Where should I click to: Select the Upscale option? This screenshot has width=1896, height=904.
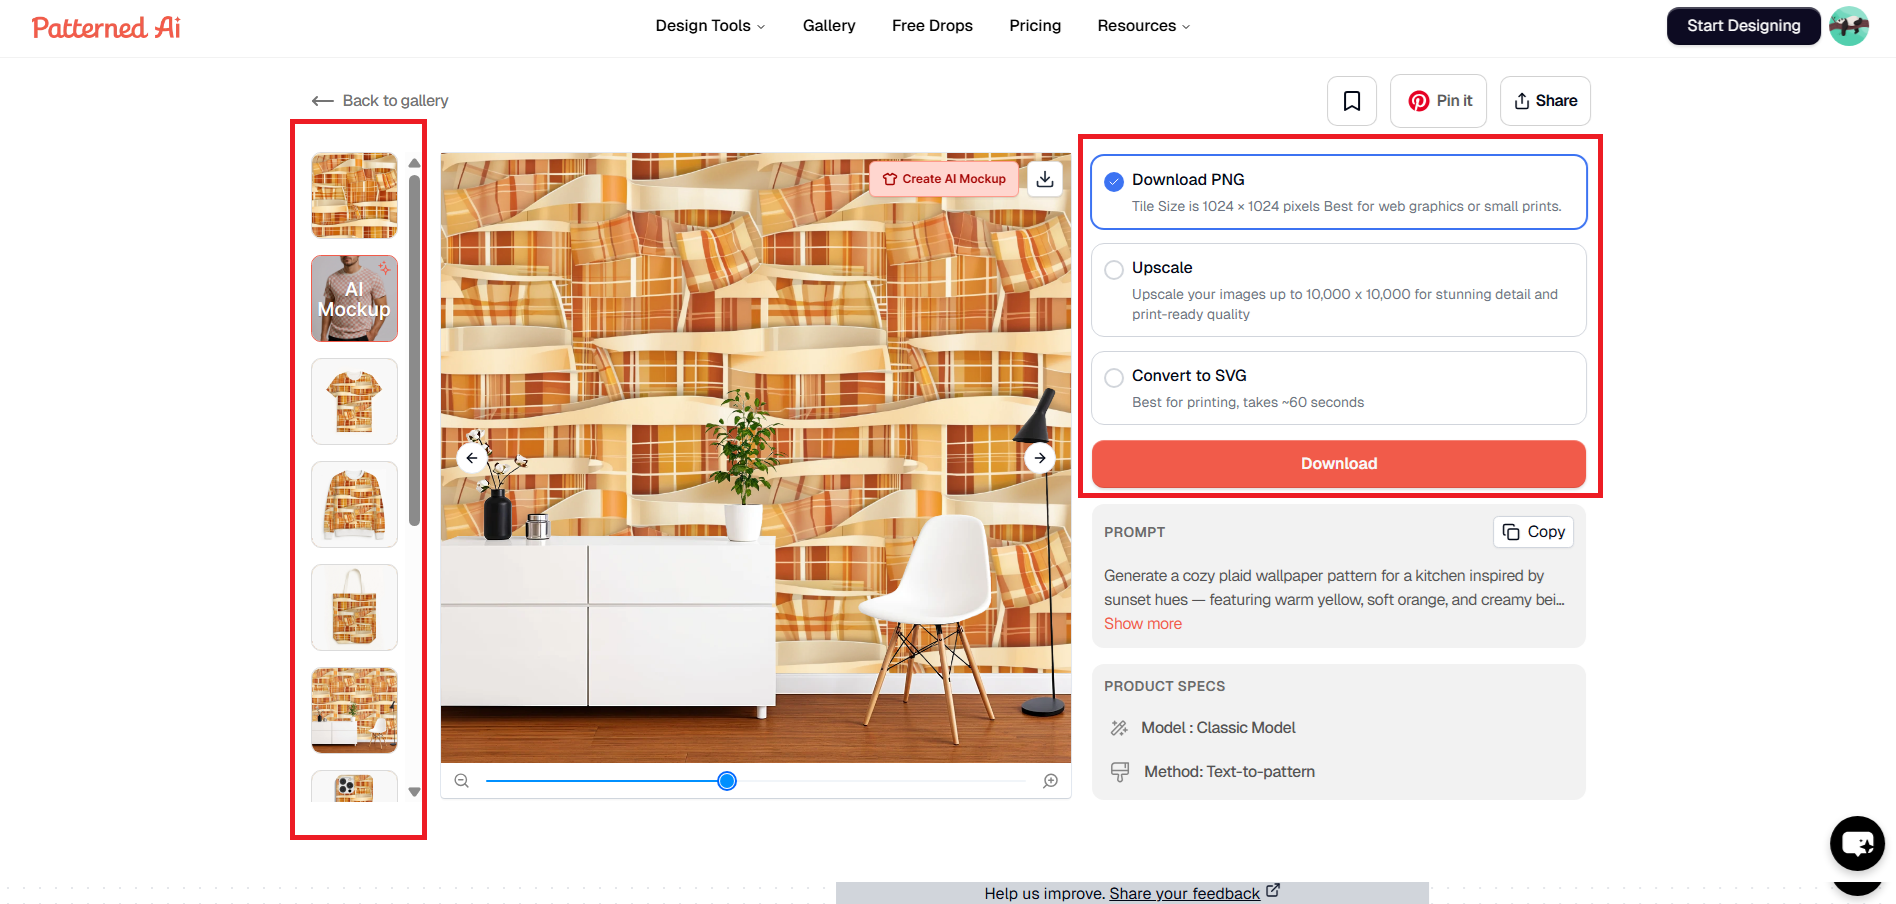tap(1113, 269)
